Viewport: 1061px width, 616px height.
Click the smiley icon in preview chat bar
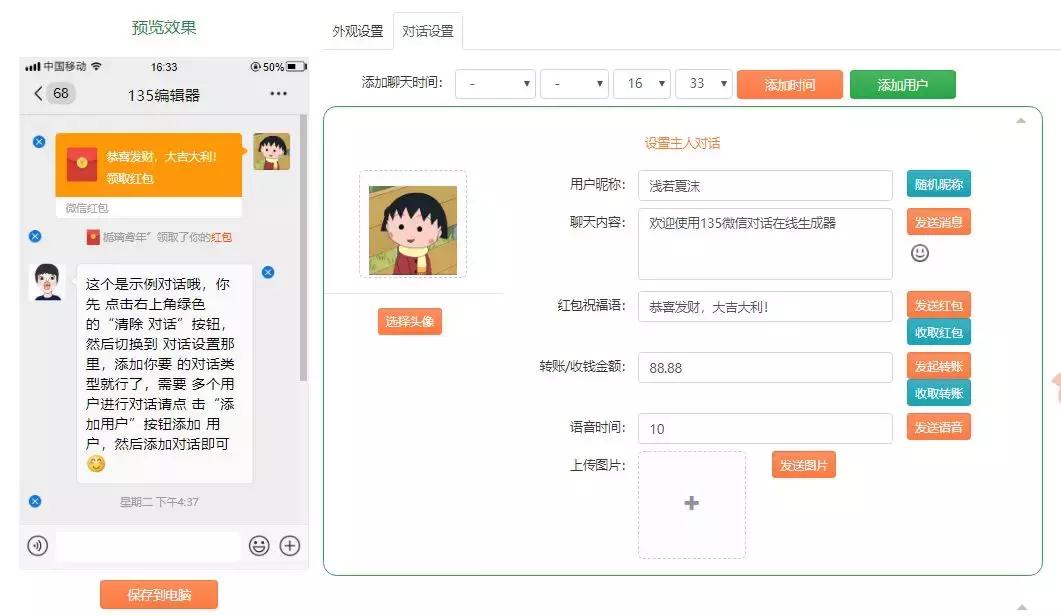tap(258, 546)
